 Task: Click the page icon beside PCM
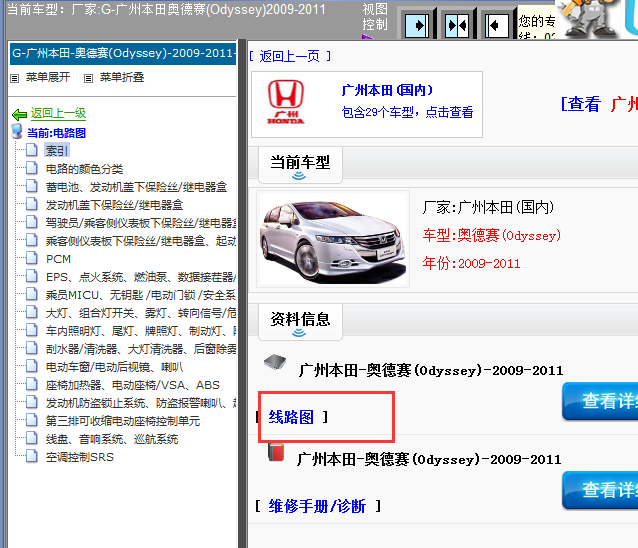(32, 258)
